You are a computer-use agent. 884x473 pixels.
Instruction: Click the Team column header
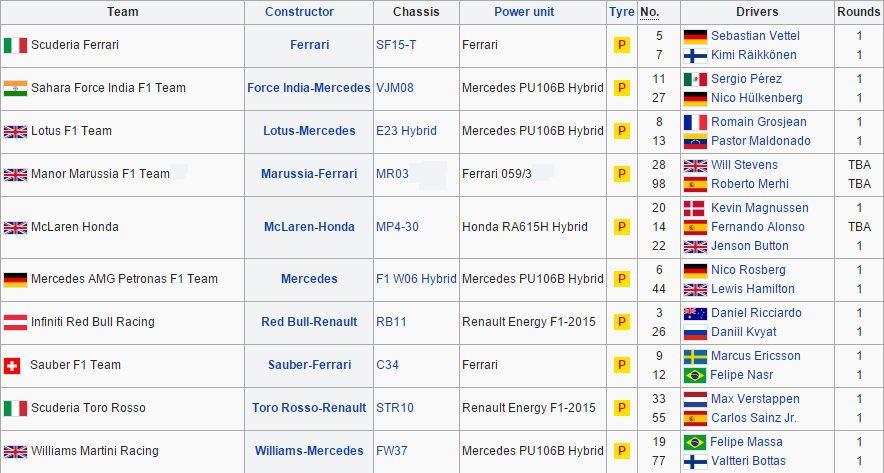(122, 12)
